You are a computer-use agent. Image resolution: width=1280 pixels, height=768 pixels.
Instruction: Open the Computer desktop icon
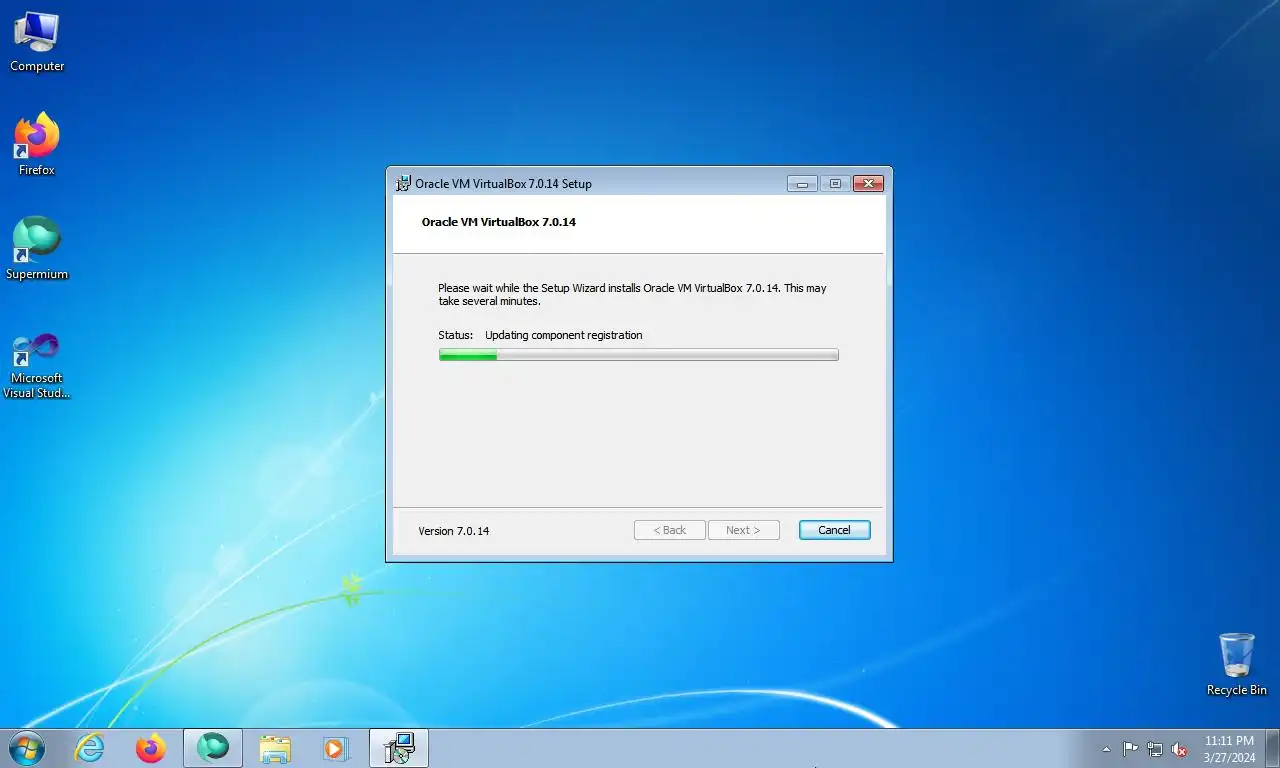tap(37, 42)
